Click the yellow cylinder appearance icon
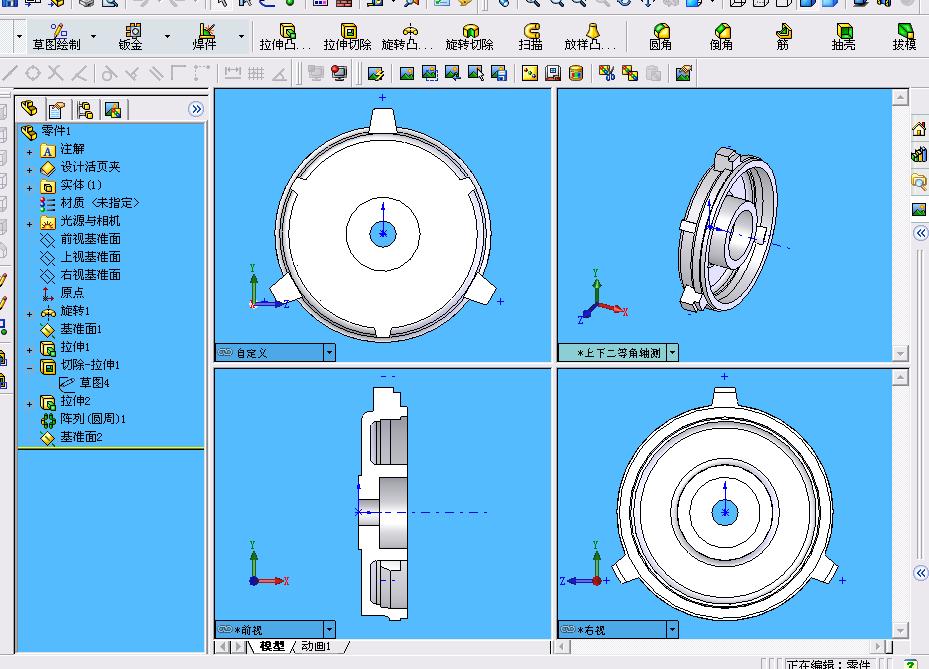929x669 pixels. pyautogui.click(x=576, y=73)
